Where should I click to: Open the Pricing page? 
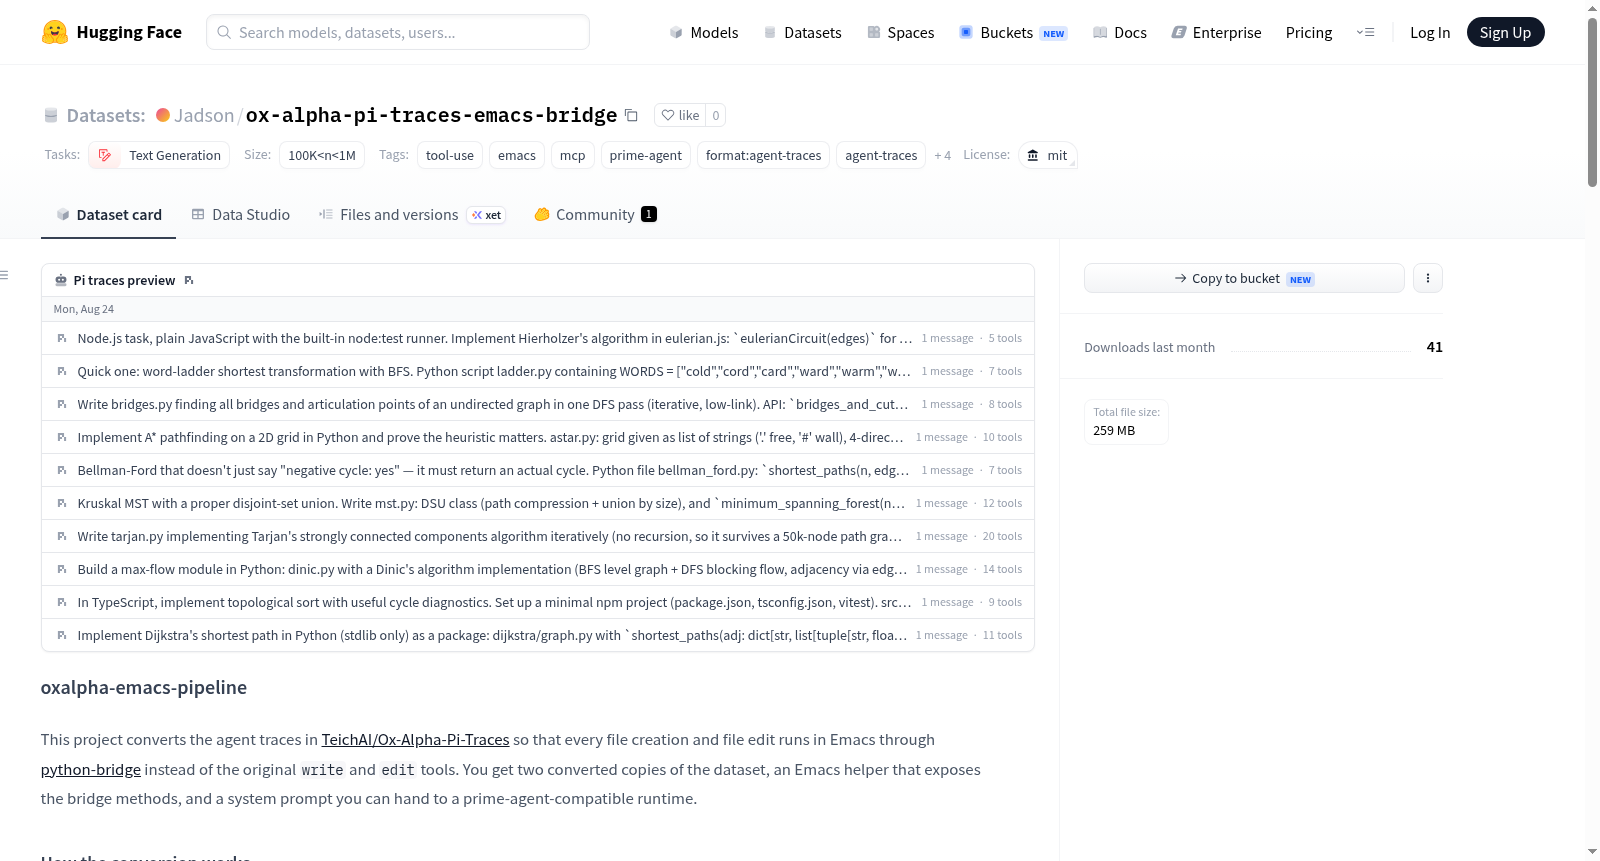1309,32
